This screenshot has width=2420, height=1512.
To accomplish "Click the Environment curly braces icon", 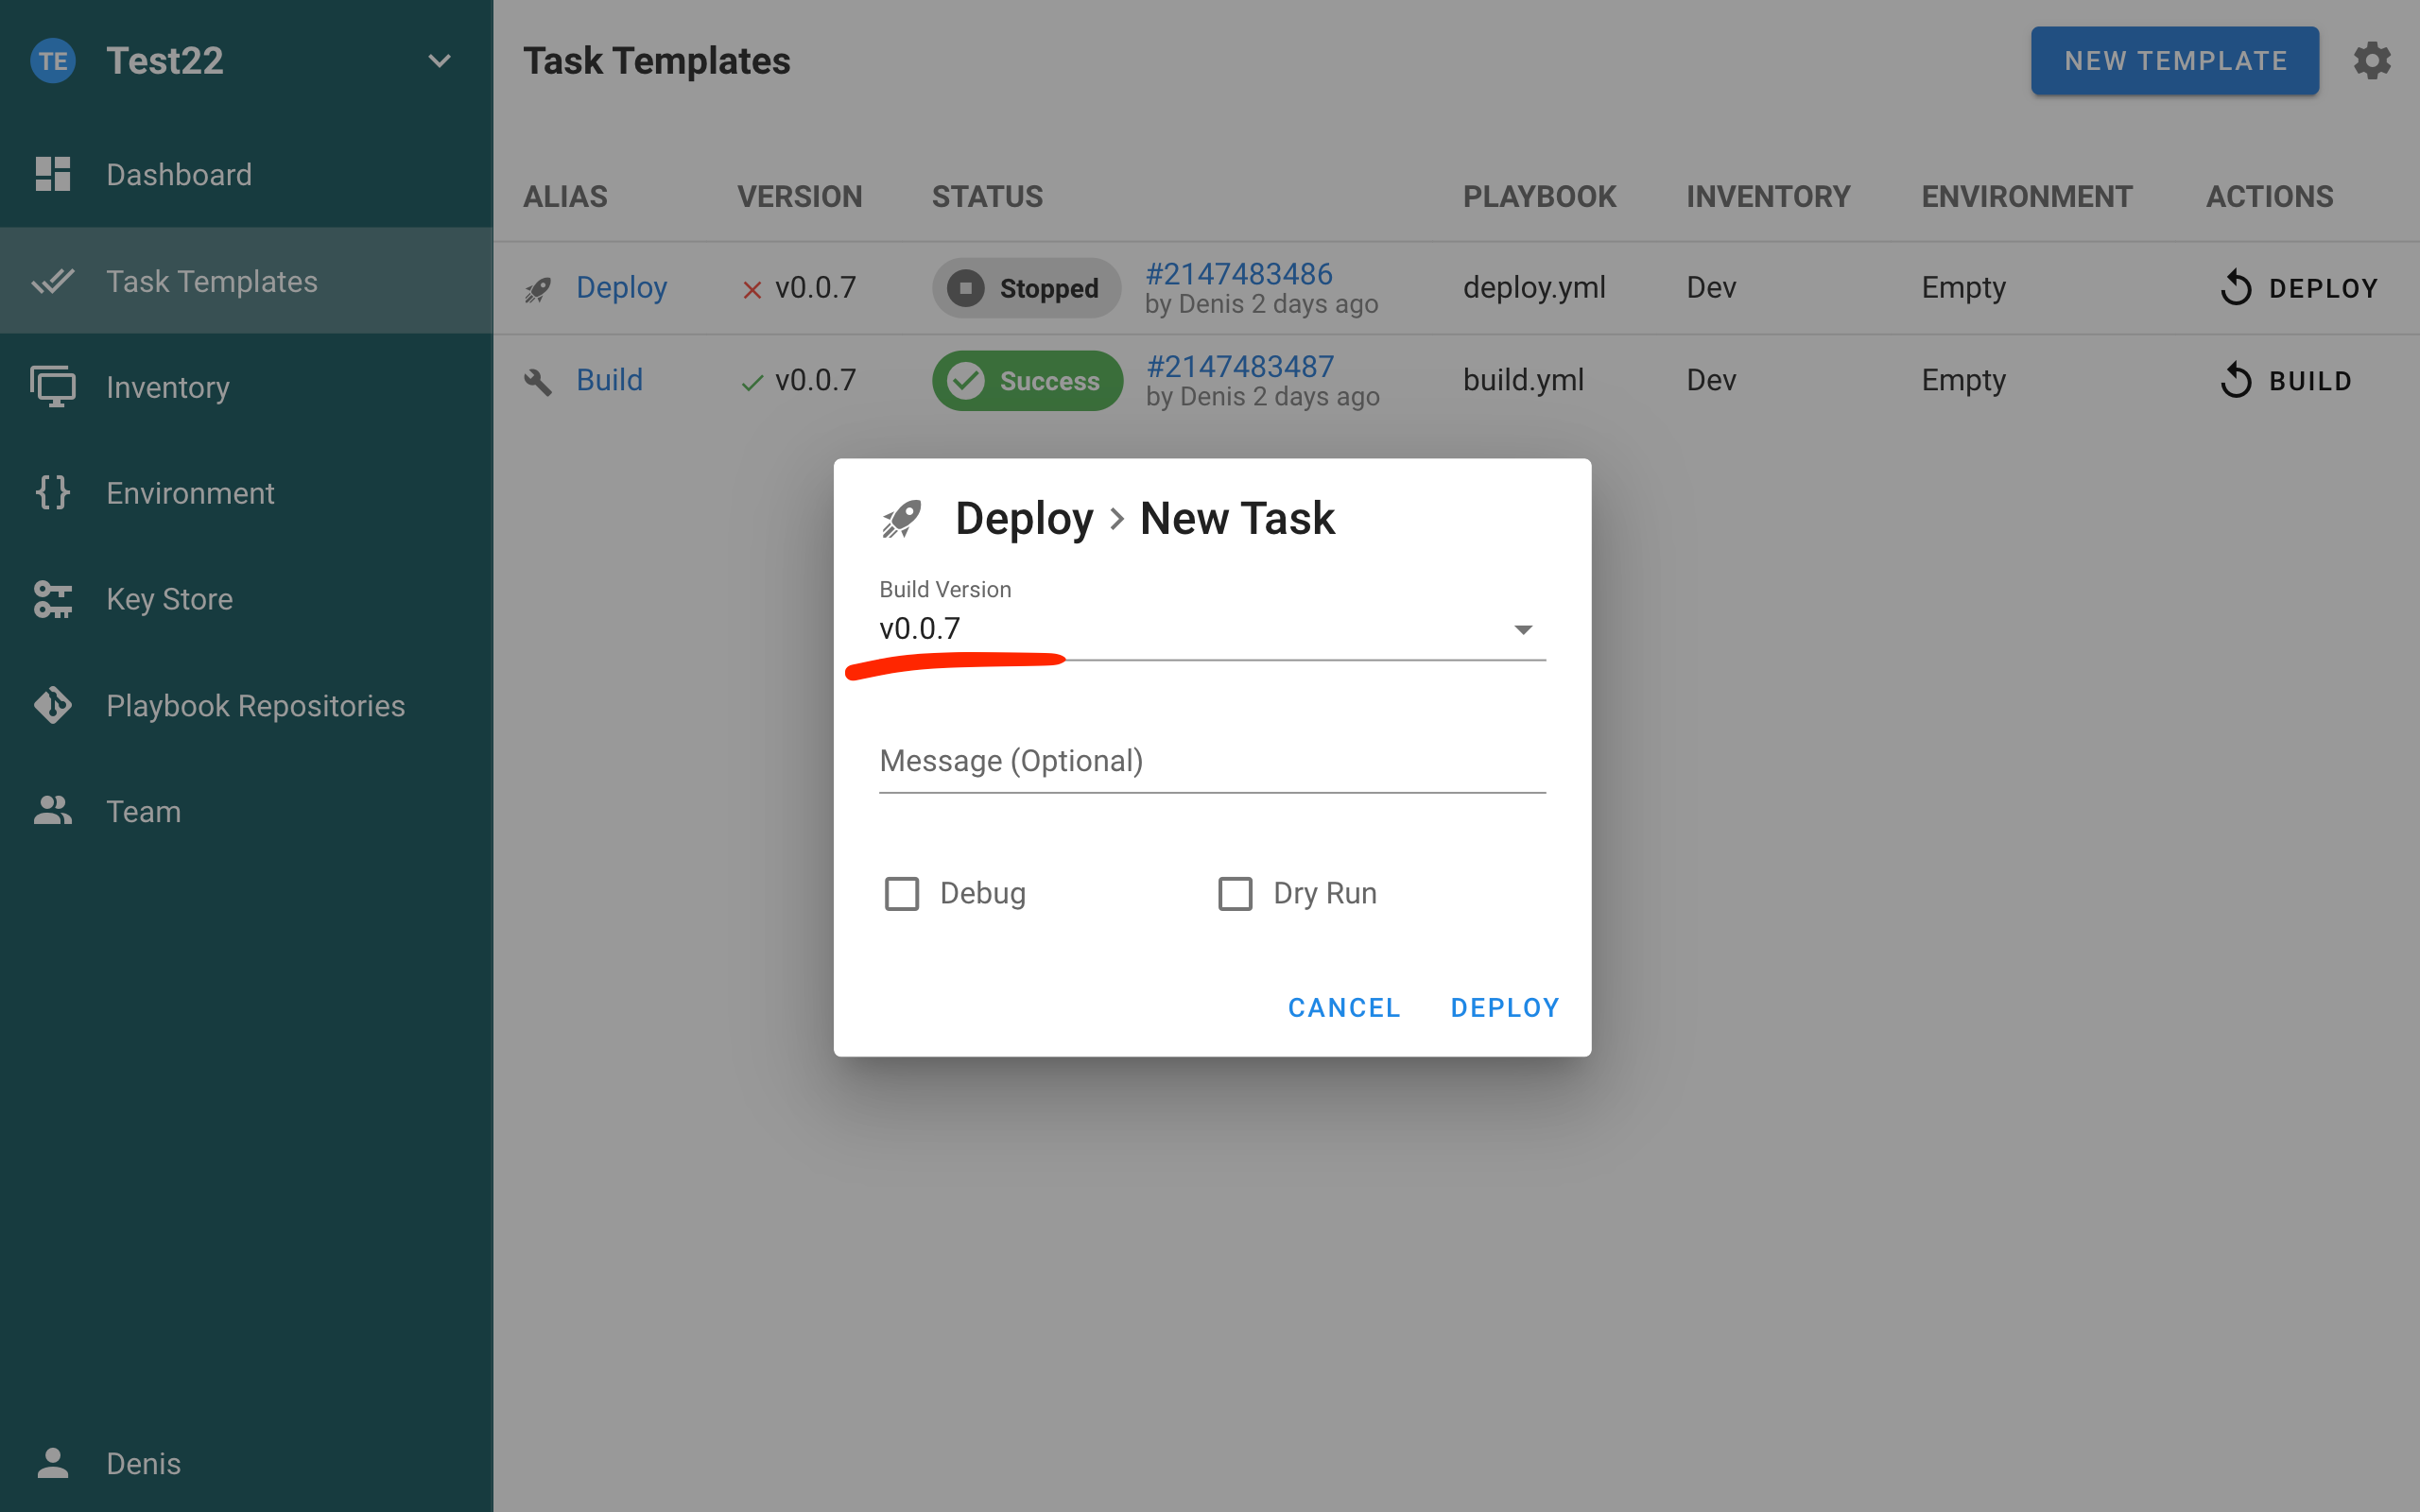I will click(52, 493).
